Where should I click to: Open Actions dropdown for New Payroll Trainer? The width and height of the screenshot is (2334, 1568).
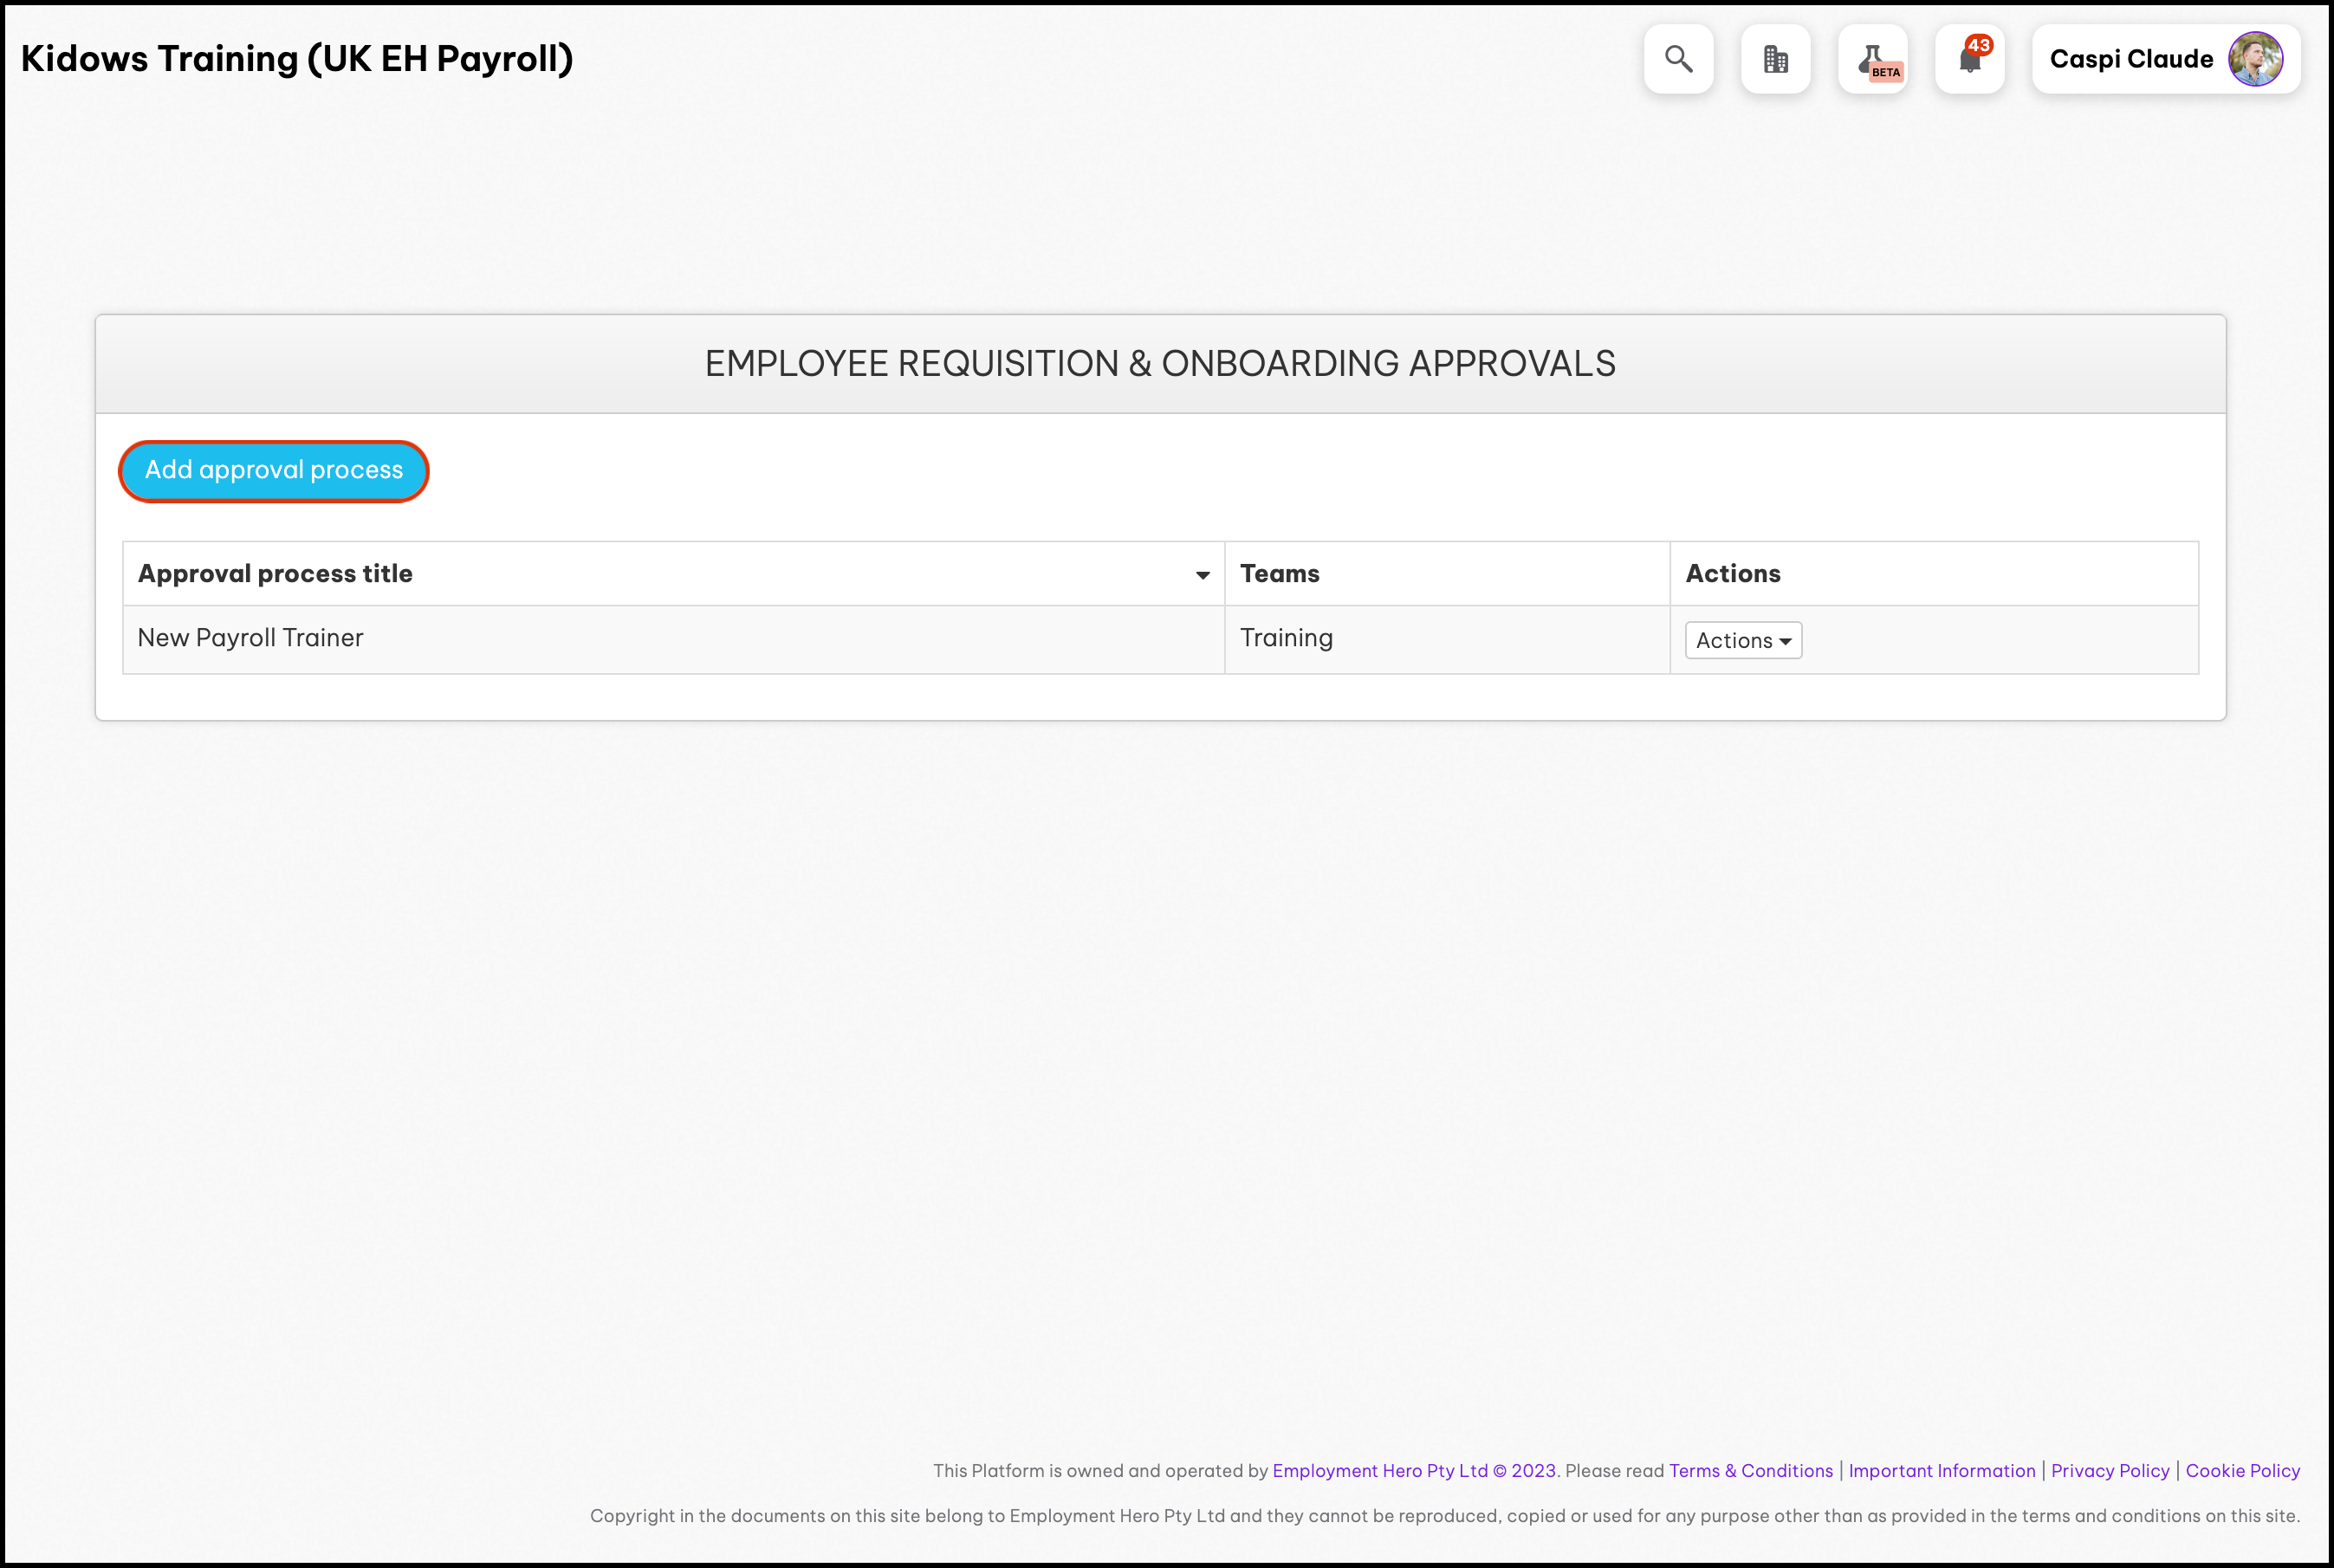click(1743, 640)
